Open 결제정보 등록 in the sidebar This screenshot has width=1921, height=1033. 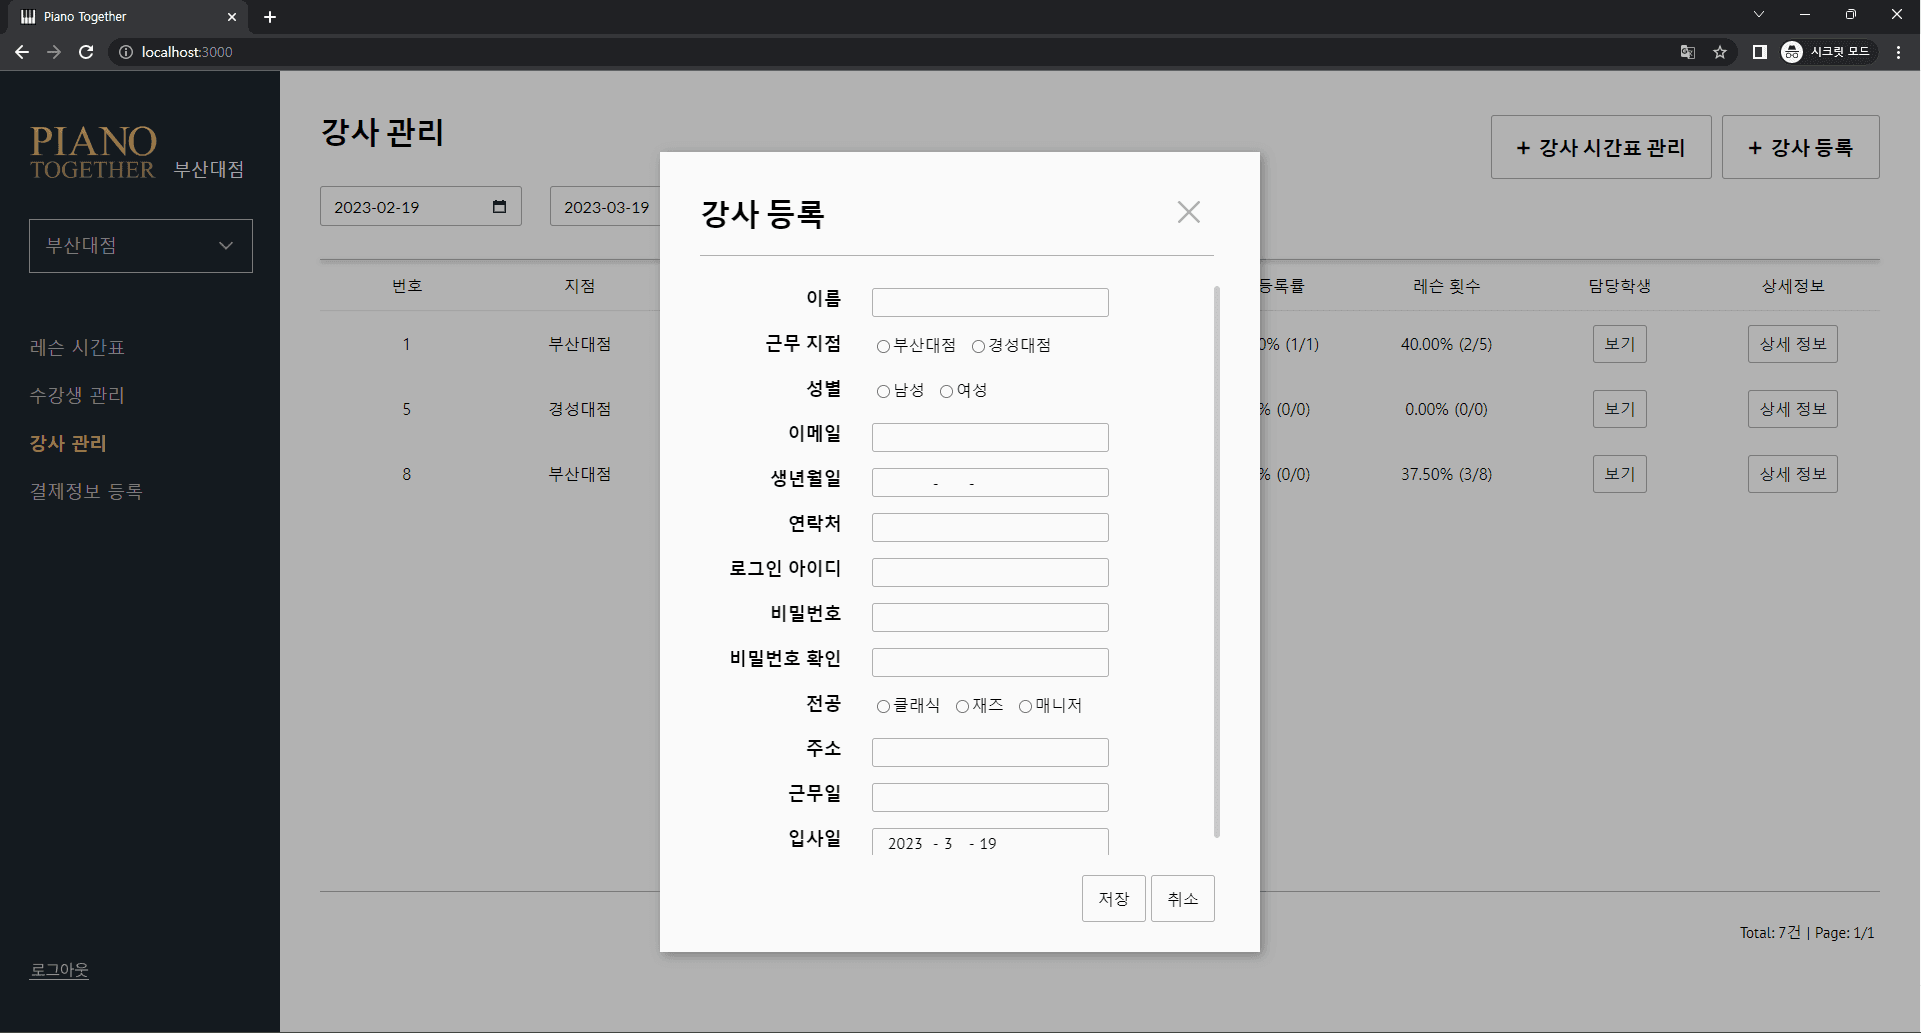(x=86, y=491)
